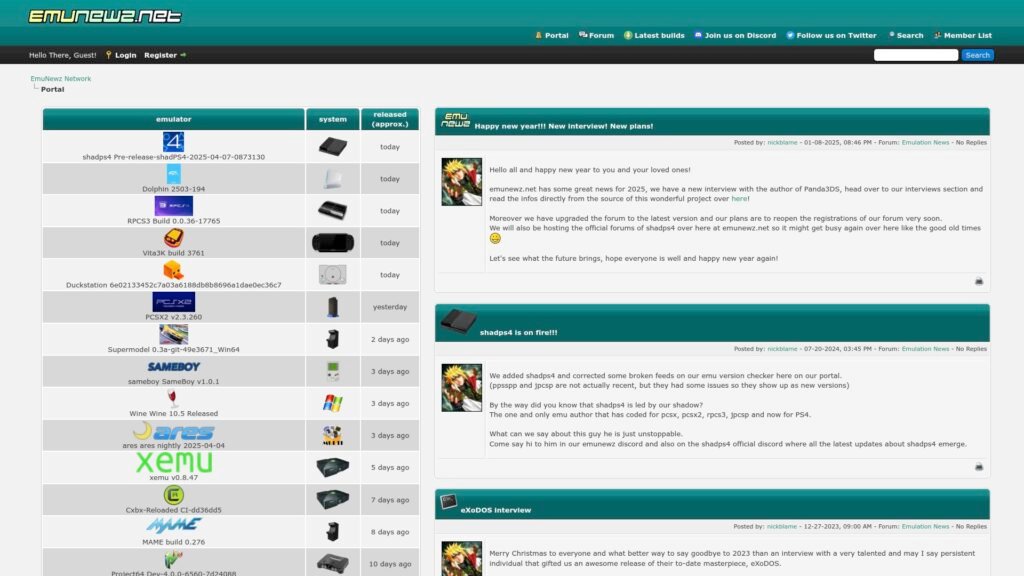Click the 'released (approx.)' column header
Image resolution: width=1024 pixels, height=576 pixels.
click(x=390, y=120)
